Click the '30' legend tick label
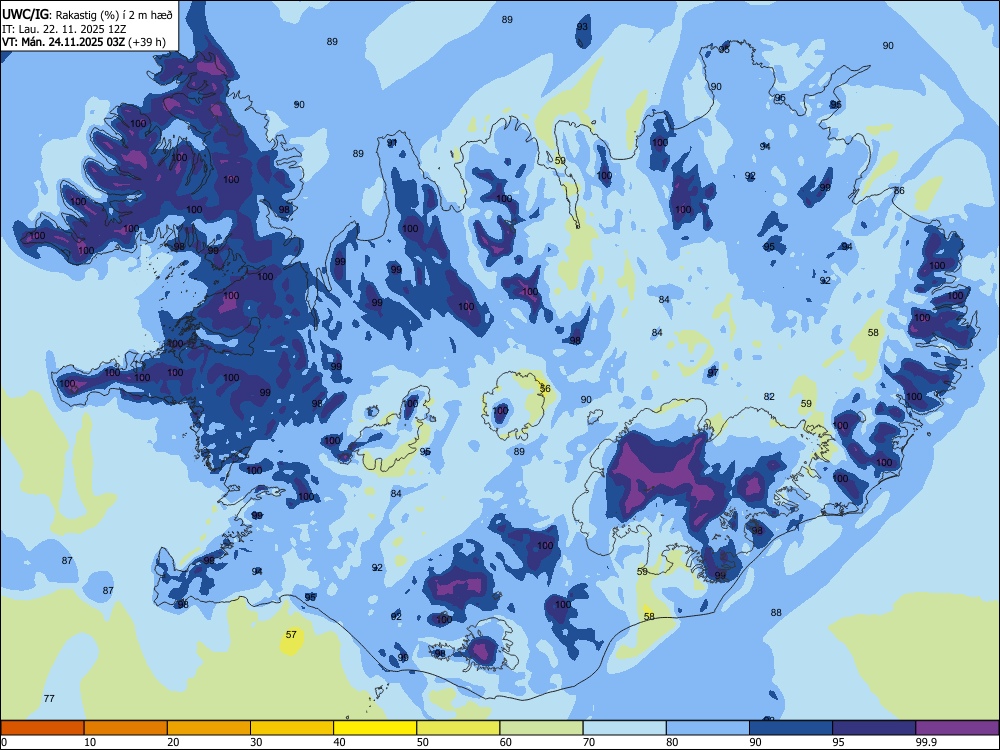Screen dimensions: 1000x750 256,742
